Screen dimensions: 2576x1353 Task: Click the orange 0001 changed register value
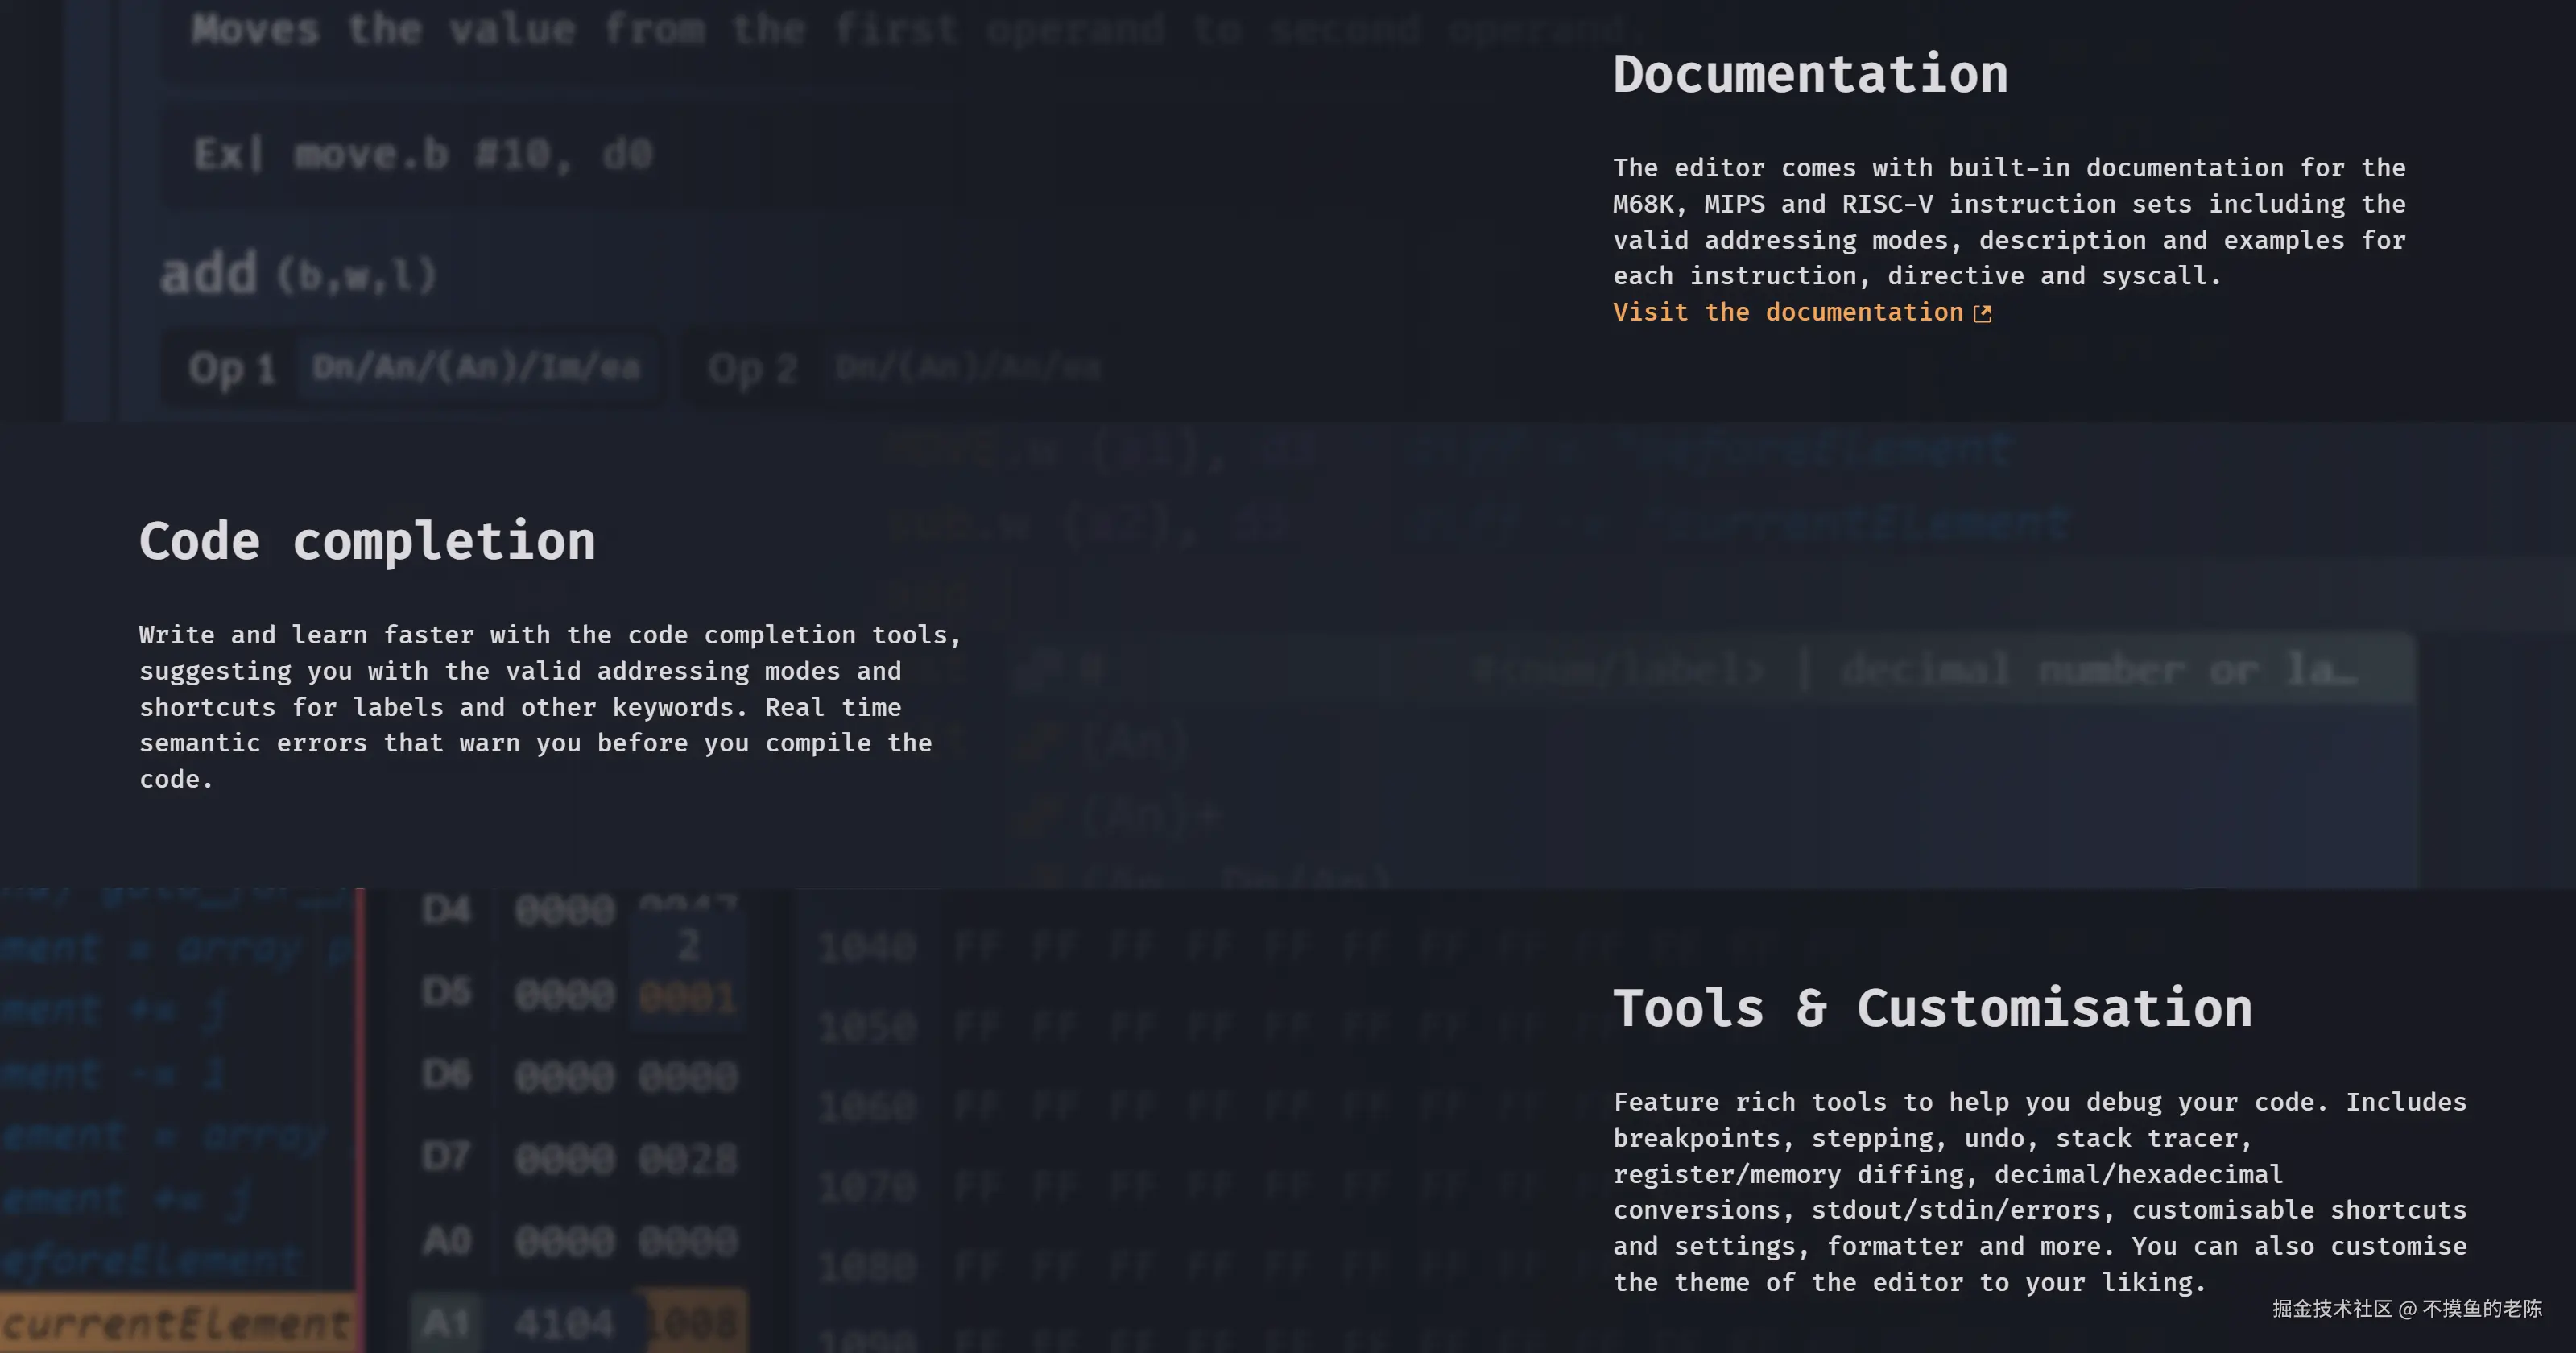tap(688, 997)
